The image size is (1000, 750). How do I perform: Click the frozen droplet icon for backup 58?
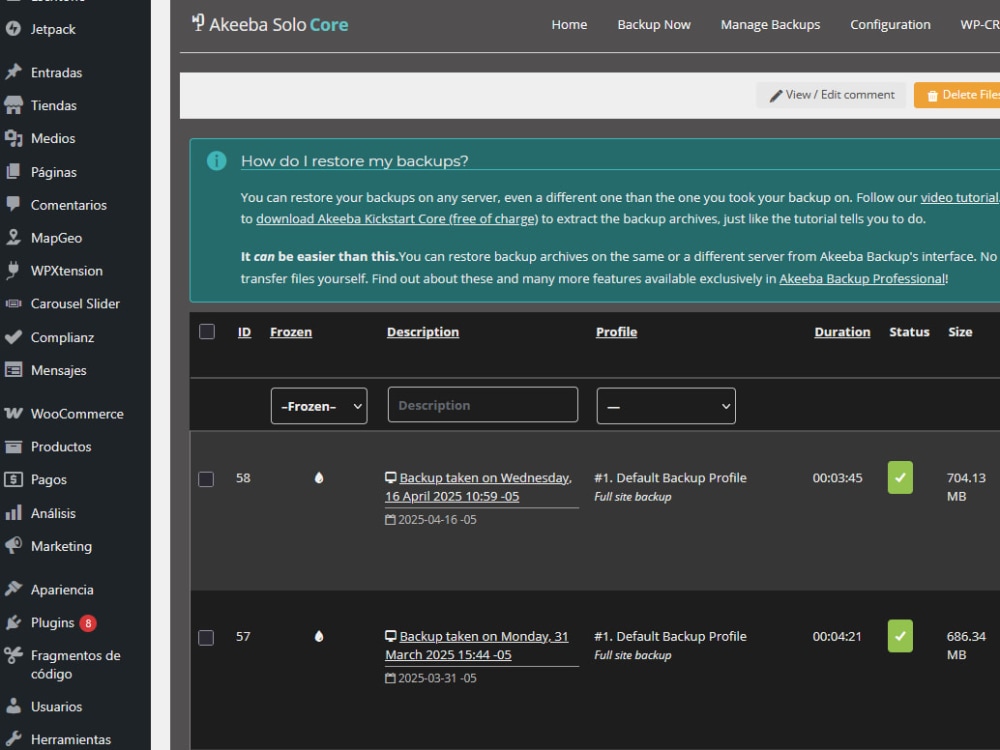click(x=319, y=478)
